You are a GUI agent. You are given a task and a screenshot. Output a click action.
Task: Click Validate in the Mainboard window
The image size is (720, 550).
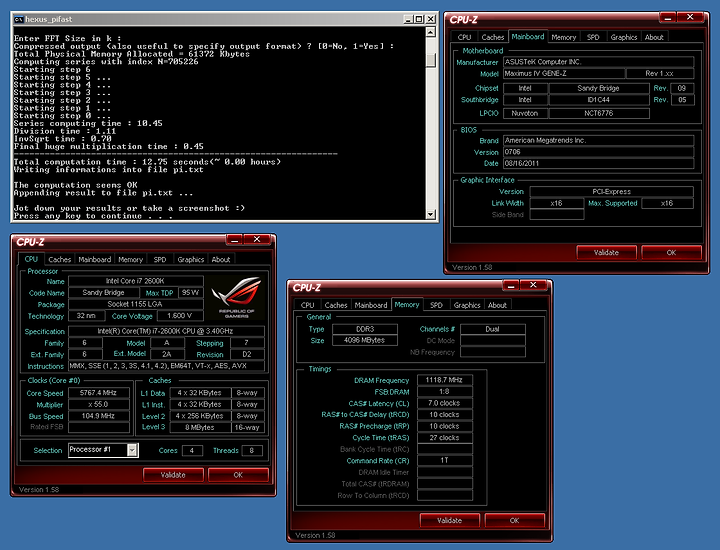click(606, 253)
